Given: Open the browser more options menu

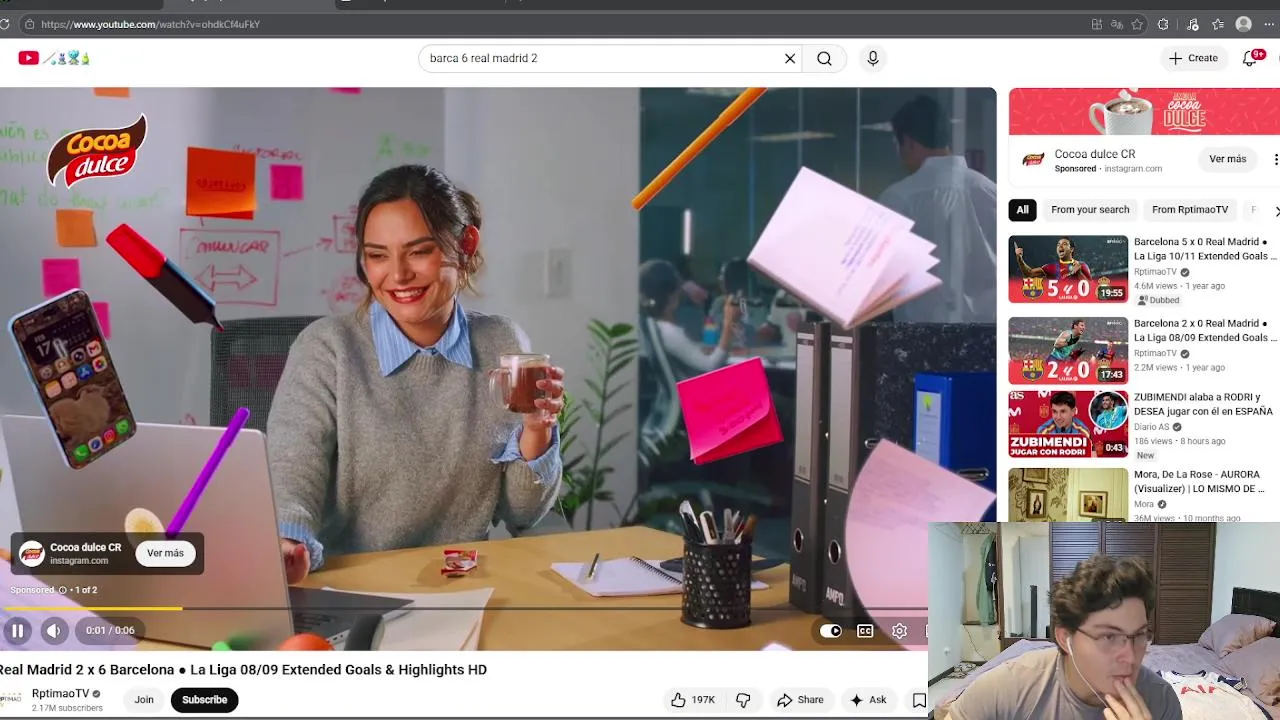Looking at the screenshot, I should (1269, 24).
